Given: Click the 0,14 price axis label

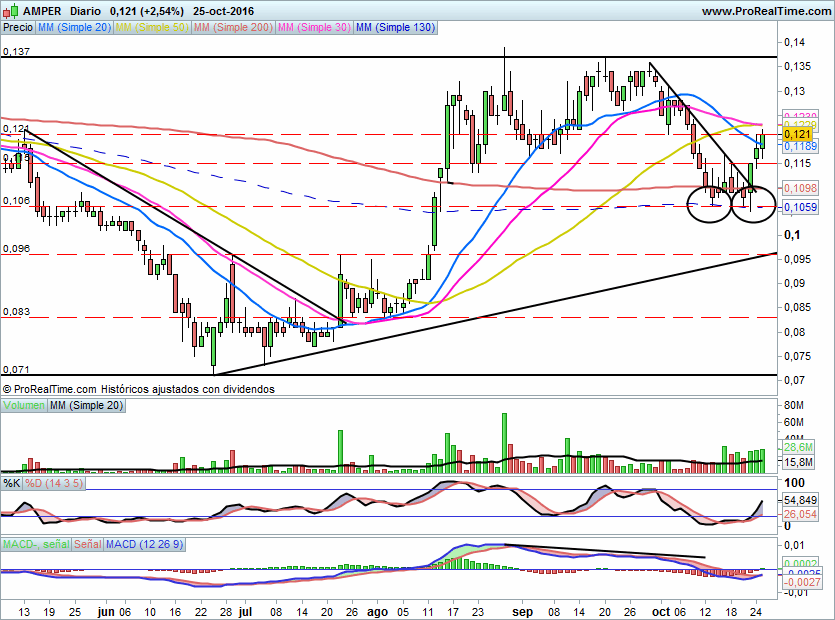Looking at the screenshot, I should 795,42.
